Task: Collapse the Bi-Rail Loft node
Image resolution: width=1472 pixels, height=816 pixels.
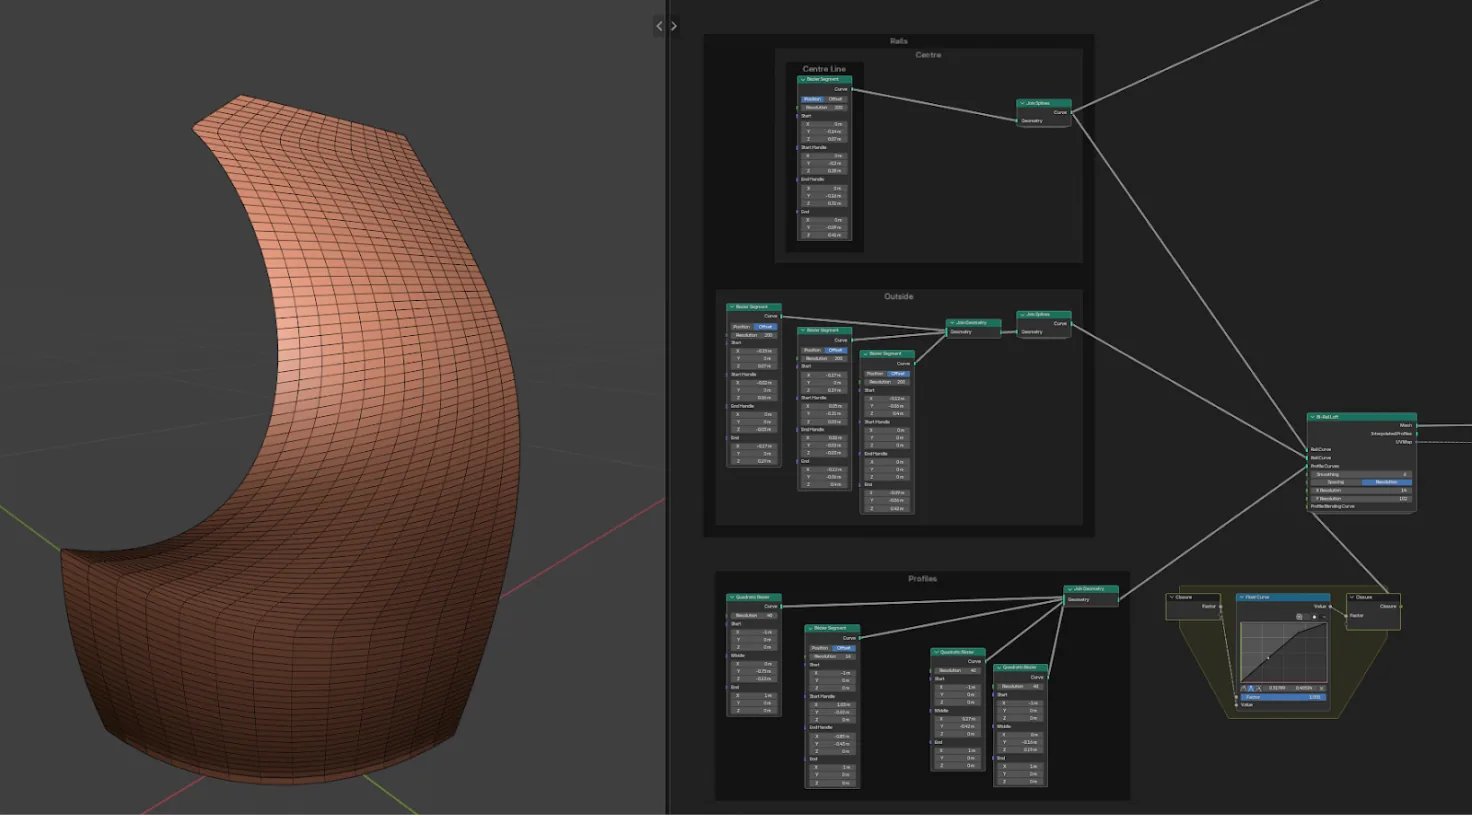Action: (1312, 417)
